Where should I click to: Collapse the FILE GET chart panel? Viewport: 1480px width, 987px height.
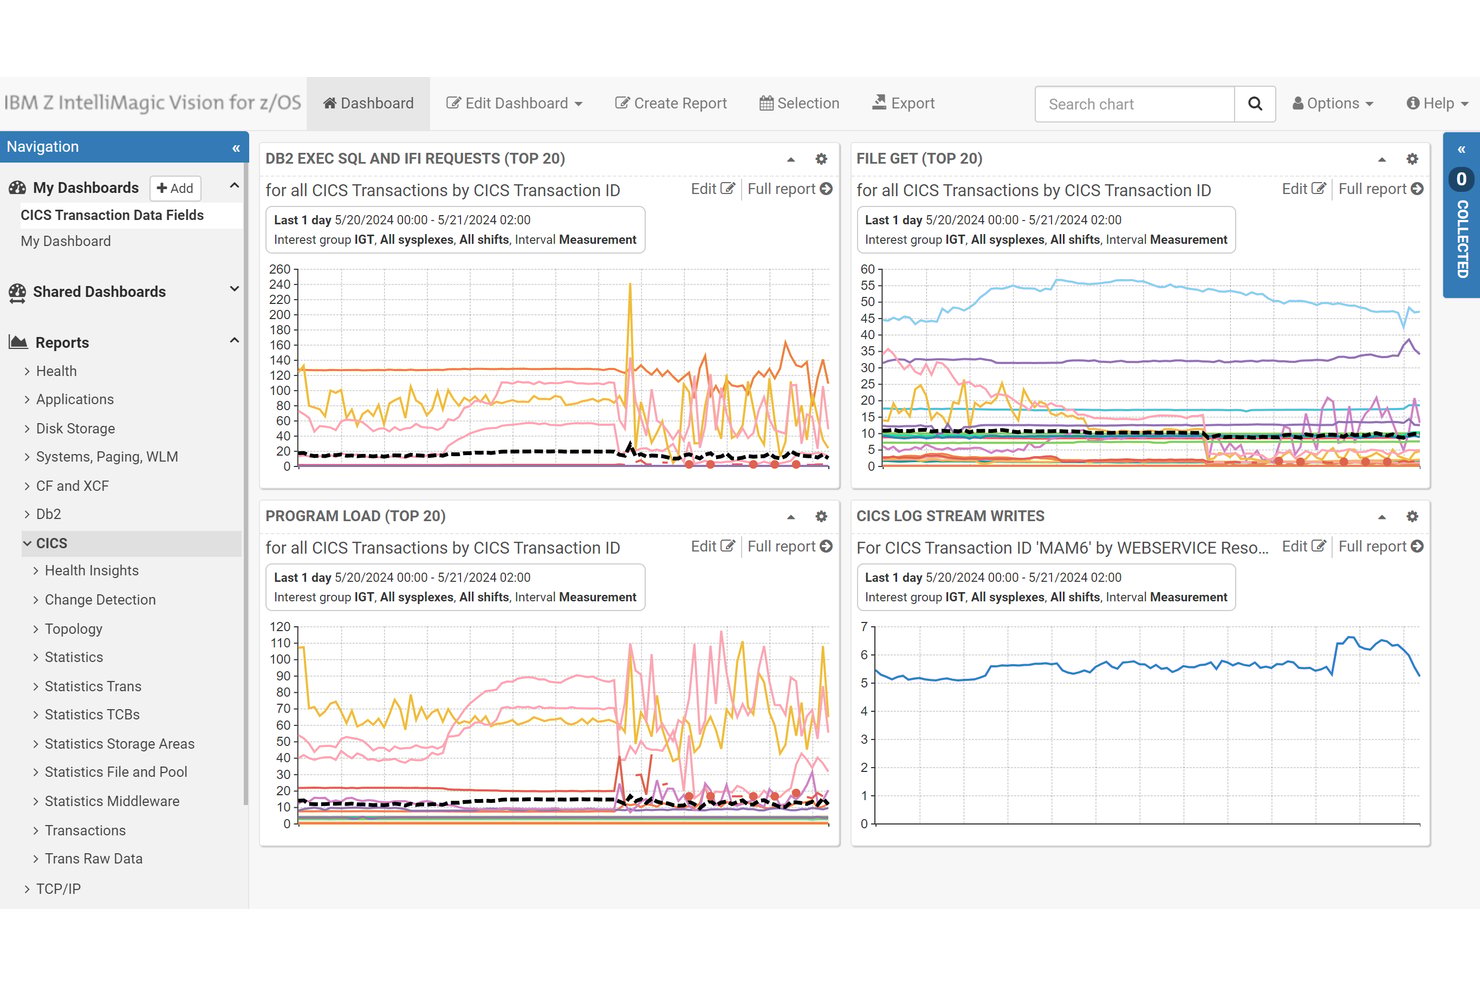(1382, 159)
